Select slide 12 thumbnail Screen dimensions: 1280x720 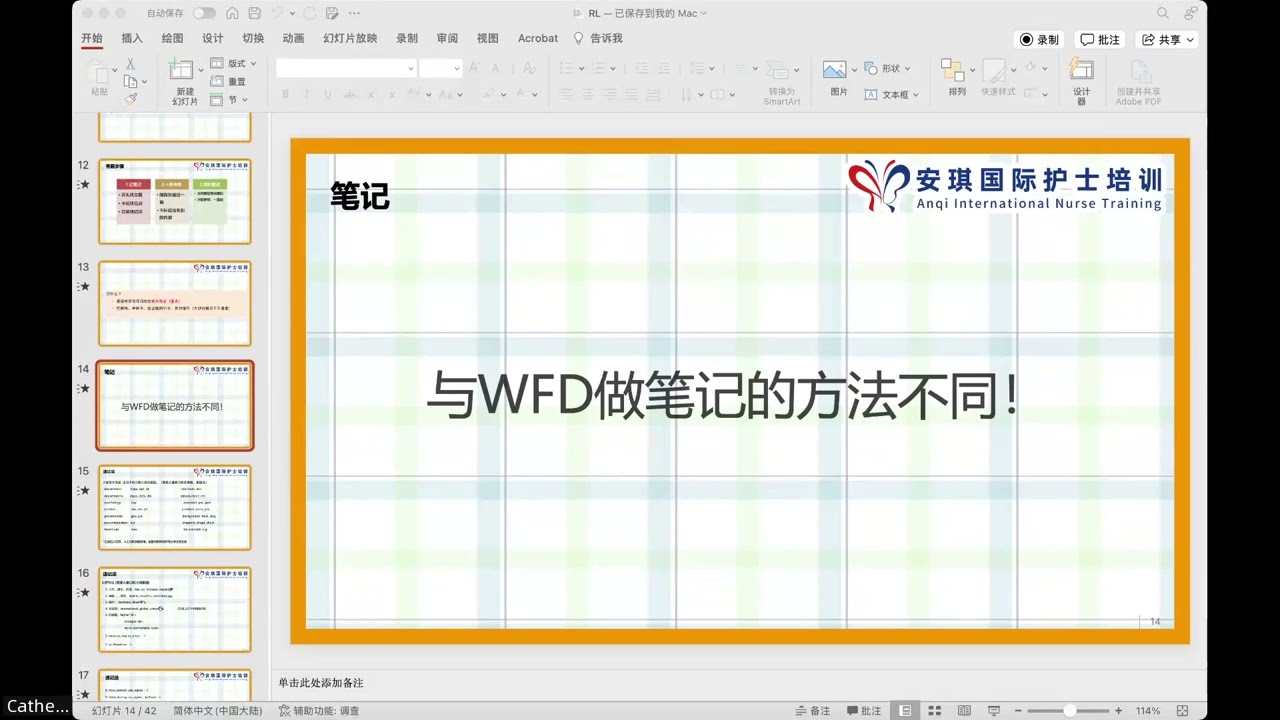click(x=174, y=201)
